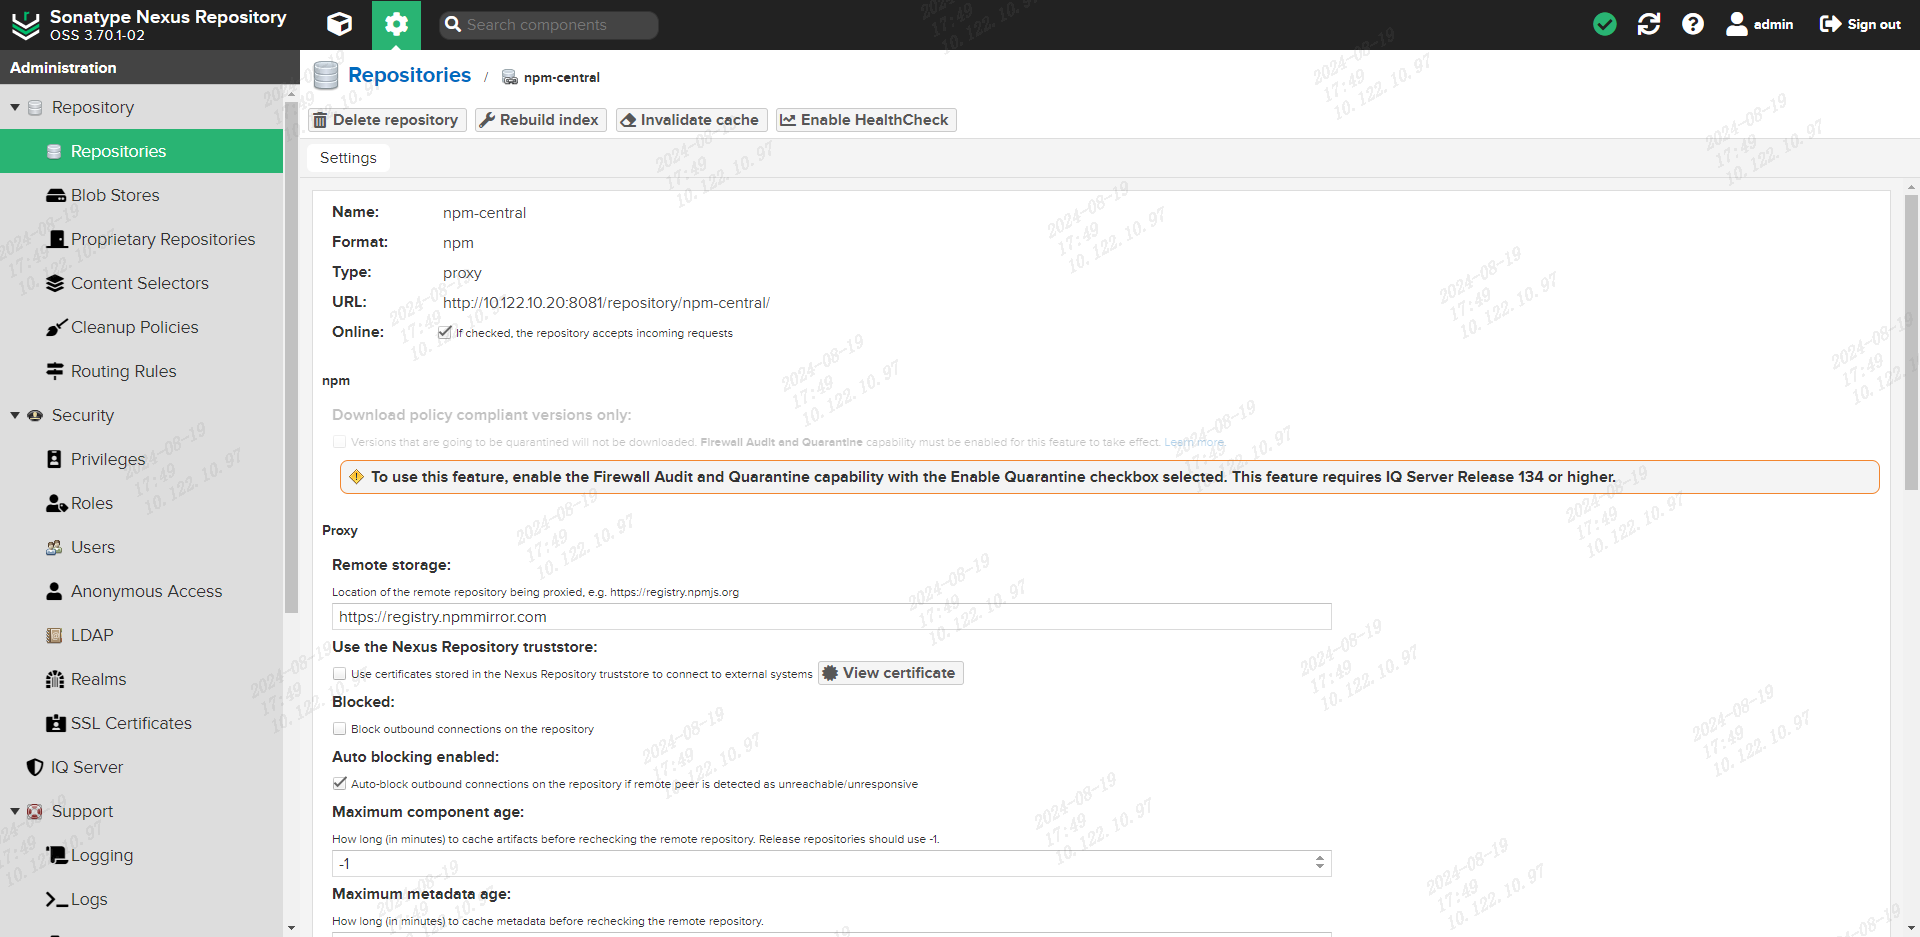The image size is (1920, 937).
Task: Open Logs terminal icon
Action: [57, 899]
